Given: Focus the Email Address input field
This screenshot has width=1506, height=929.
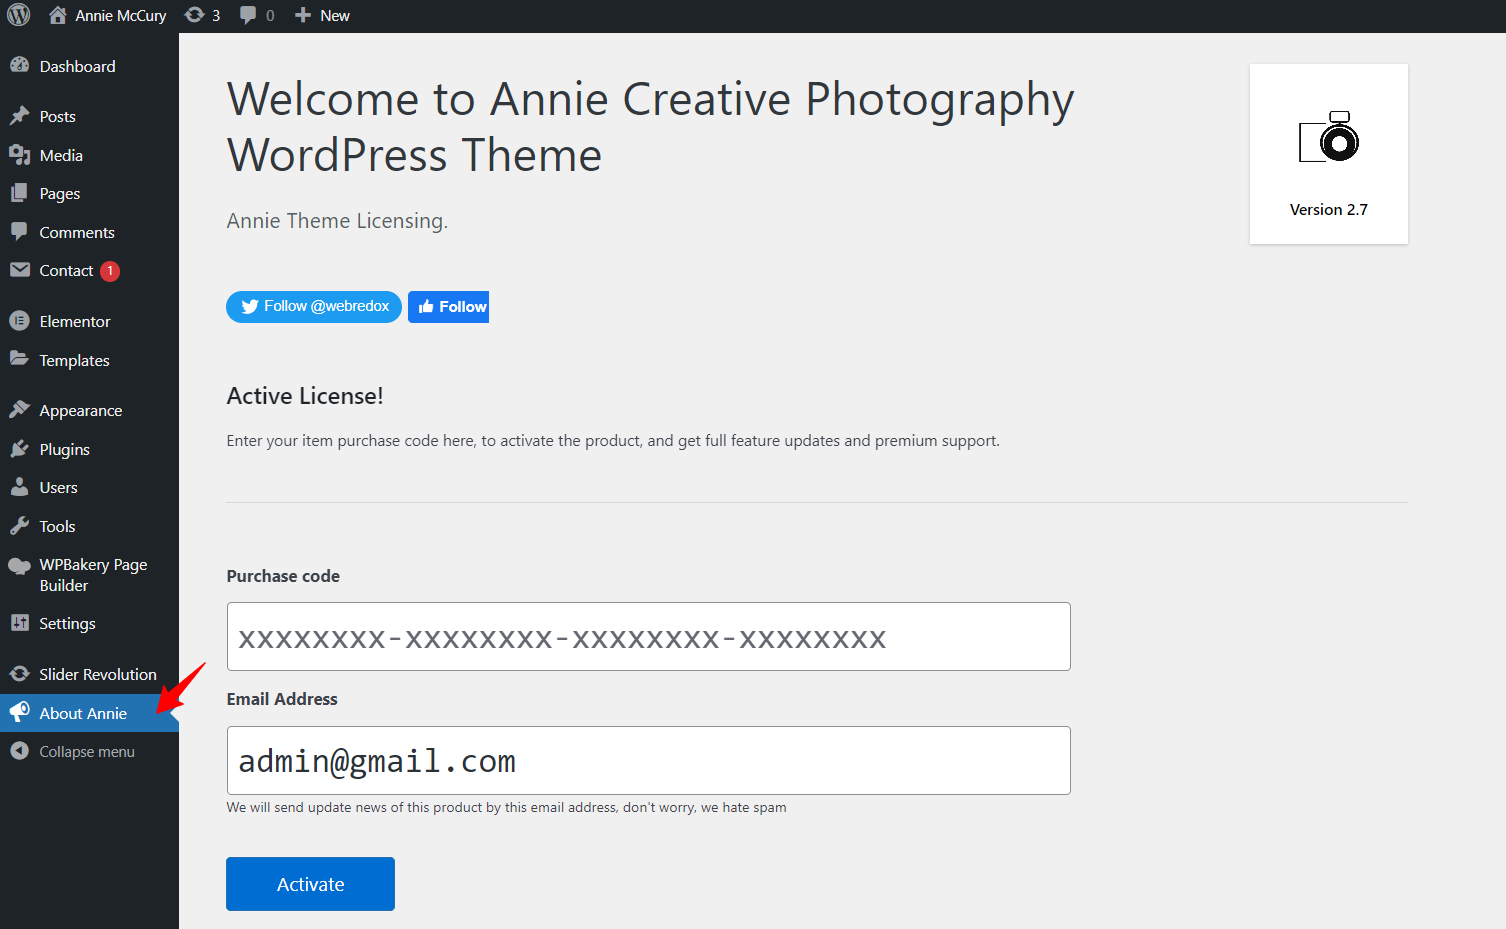Looking at the screenshot, I should coord(648,760).
